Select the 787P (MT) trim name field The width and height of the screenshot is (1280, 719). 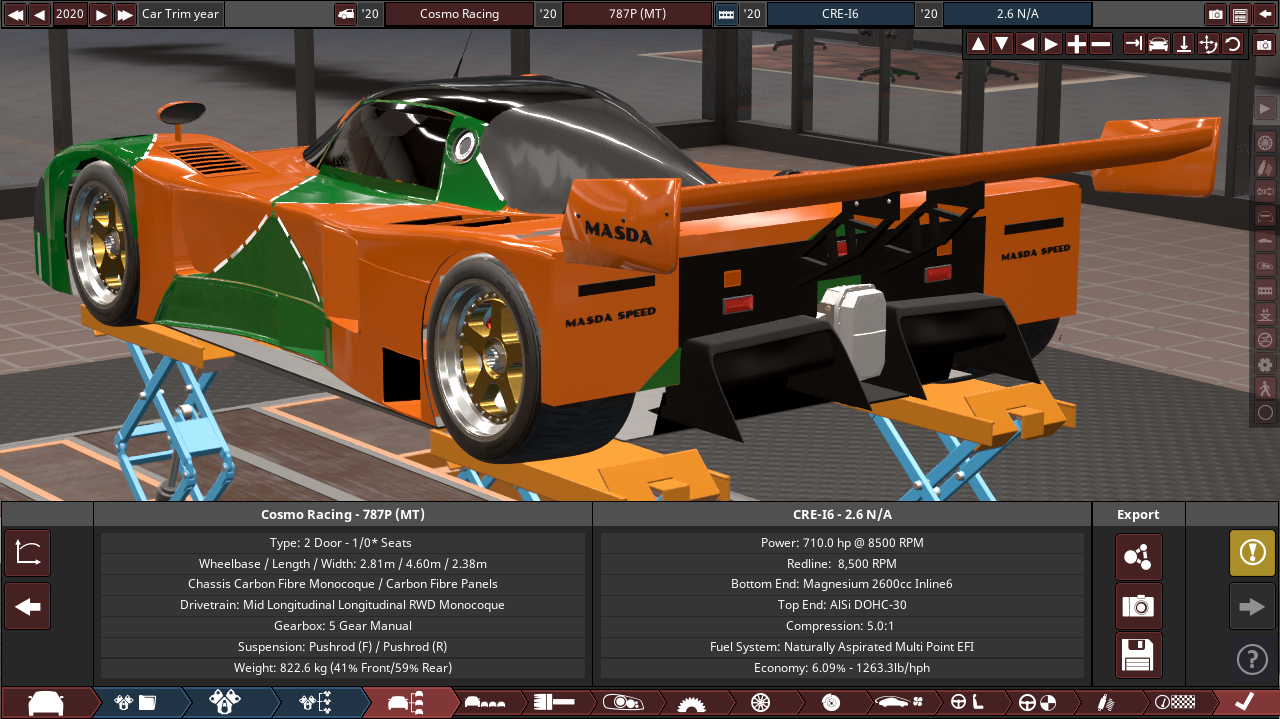(x=637, y=14)
